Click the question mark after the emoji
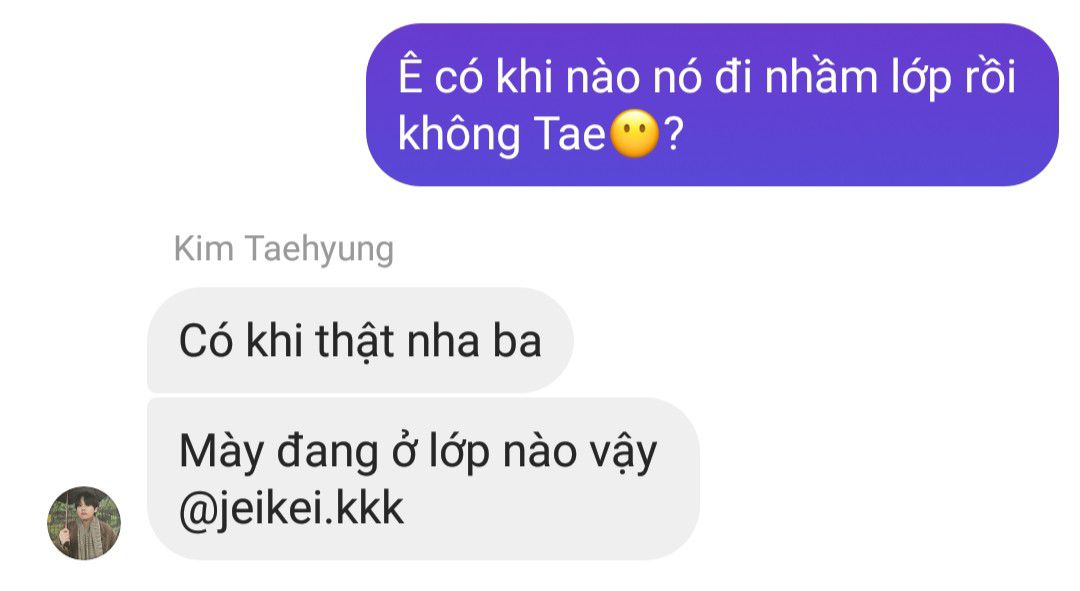Screen dimensions: 1080x591 pyautogui.click(x=673, y=134)
